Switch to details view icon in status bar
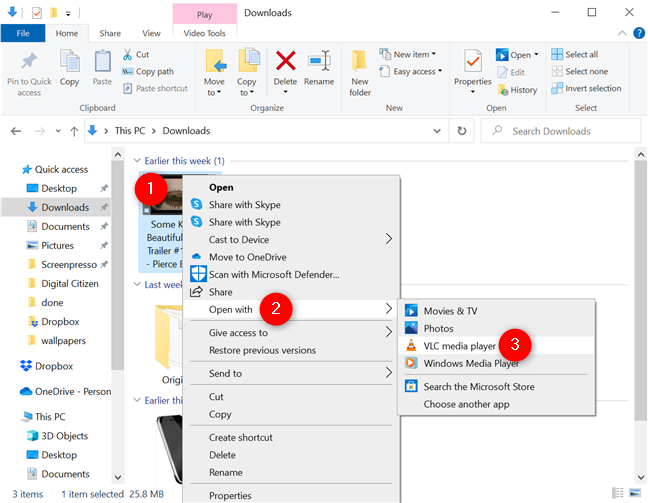 coord(617,492)
